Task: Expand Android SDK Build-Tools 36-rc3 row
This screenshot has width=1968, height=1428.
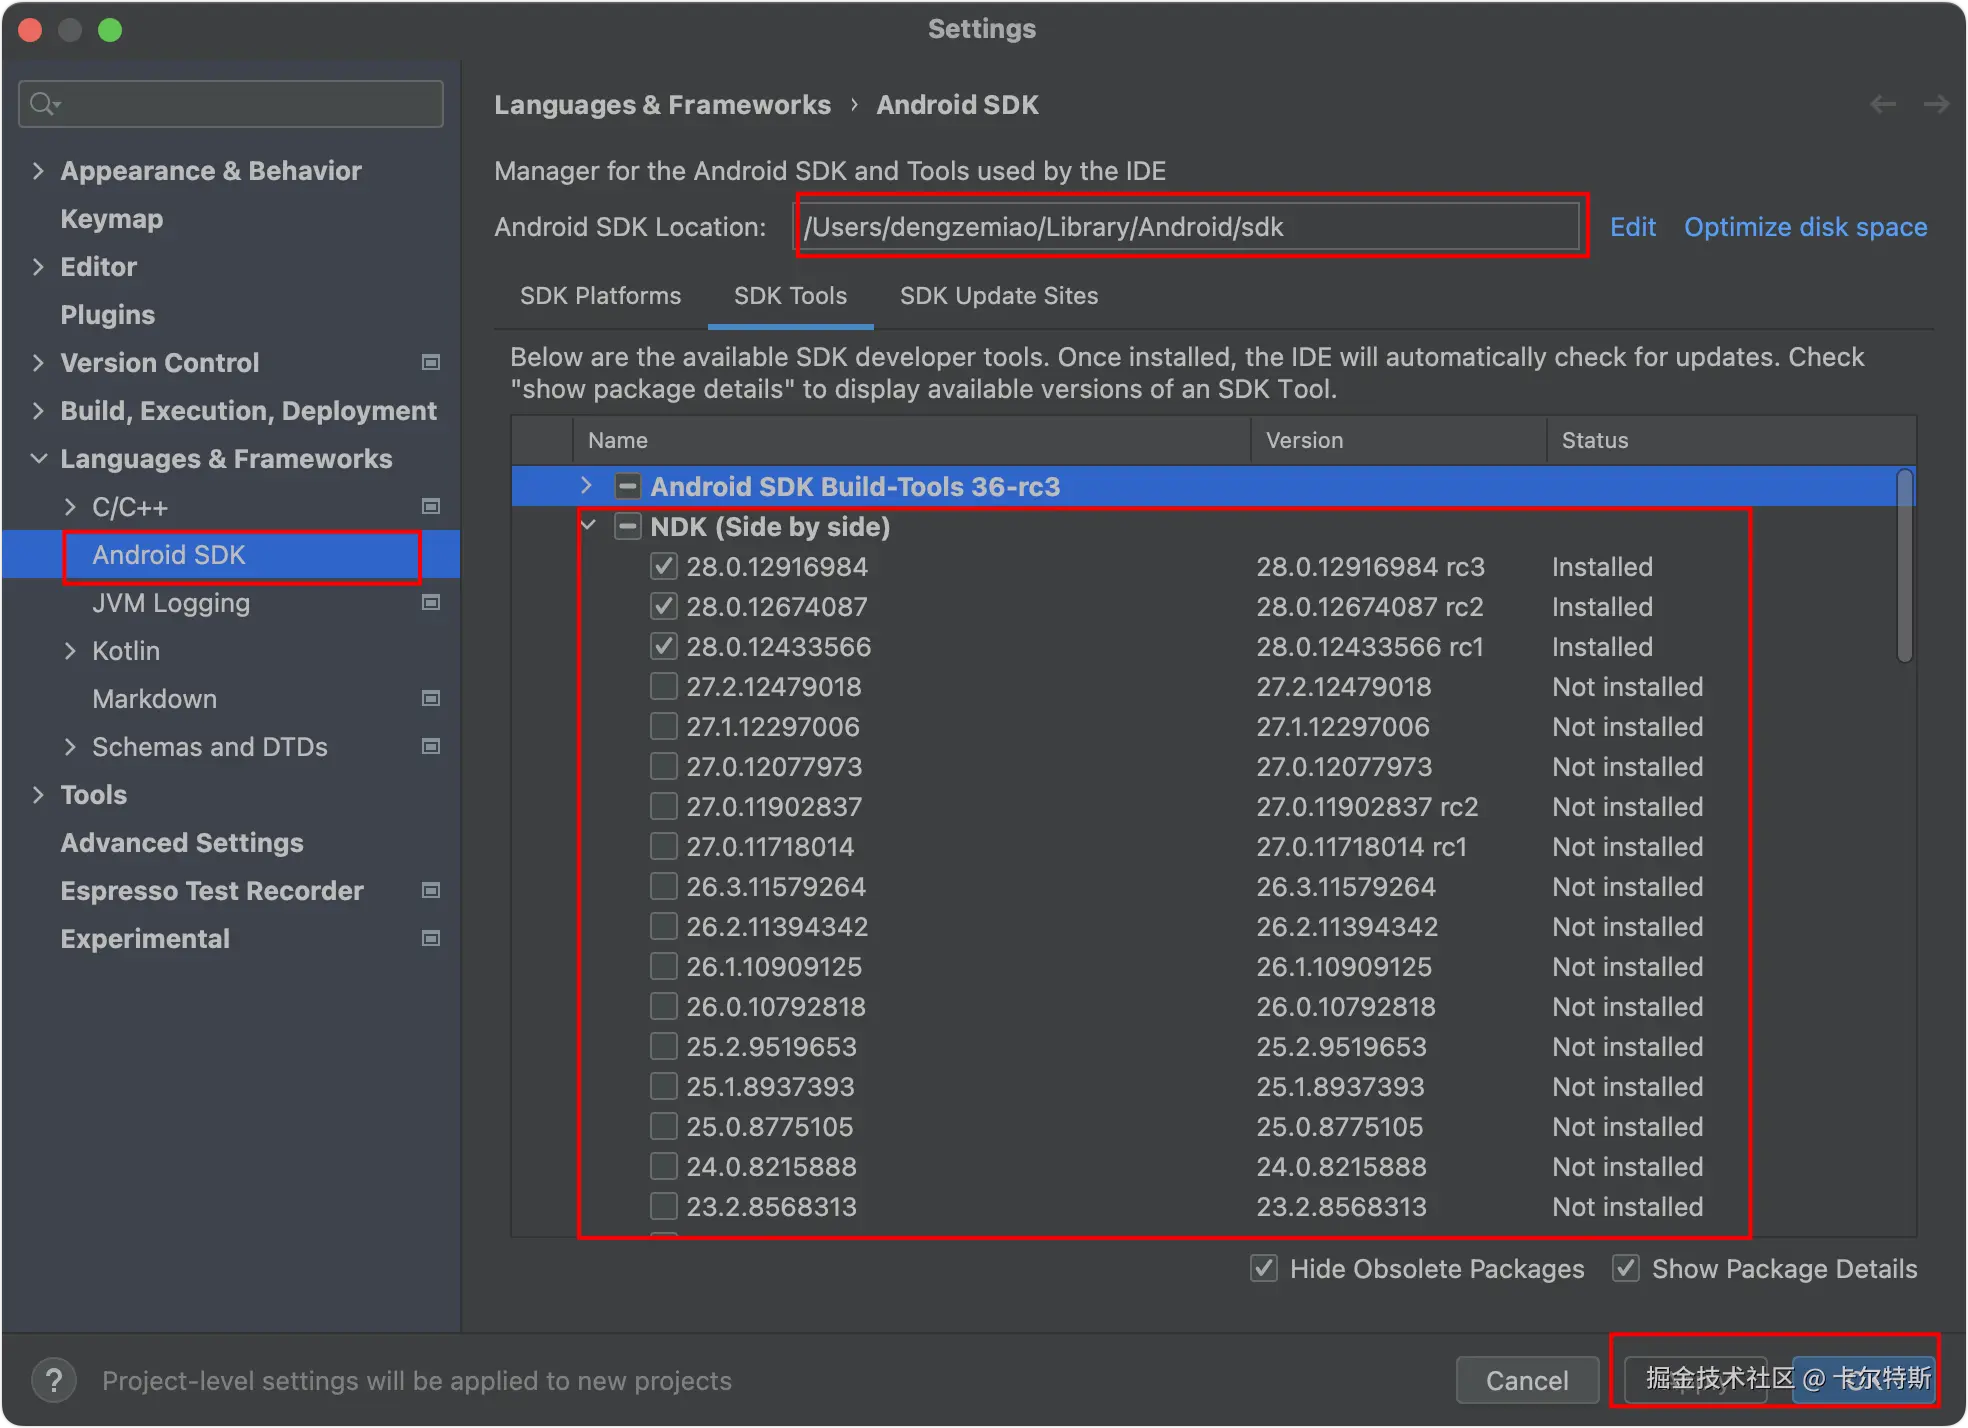Action: [587, 486]
